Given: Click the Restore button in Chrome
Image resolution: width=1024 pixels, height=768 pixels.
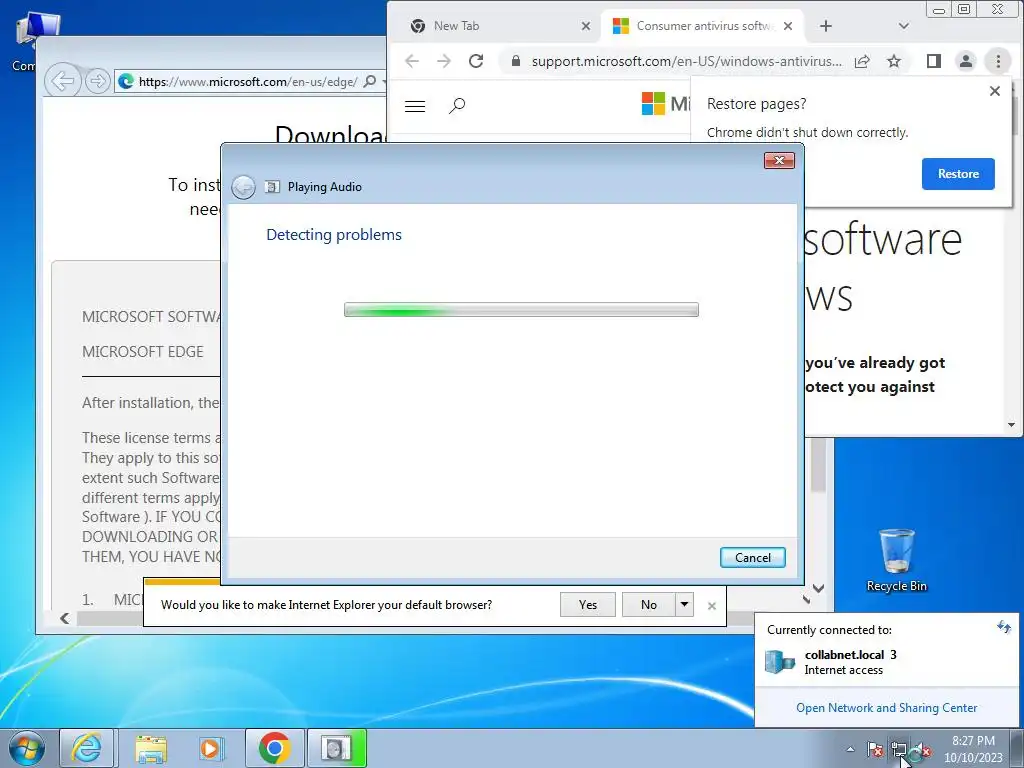Looking at the screenshot, I should (958, 174).
